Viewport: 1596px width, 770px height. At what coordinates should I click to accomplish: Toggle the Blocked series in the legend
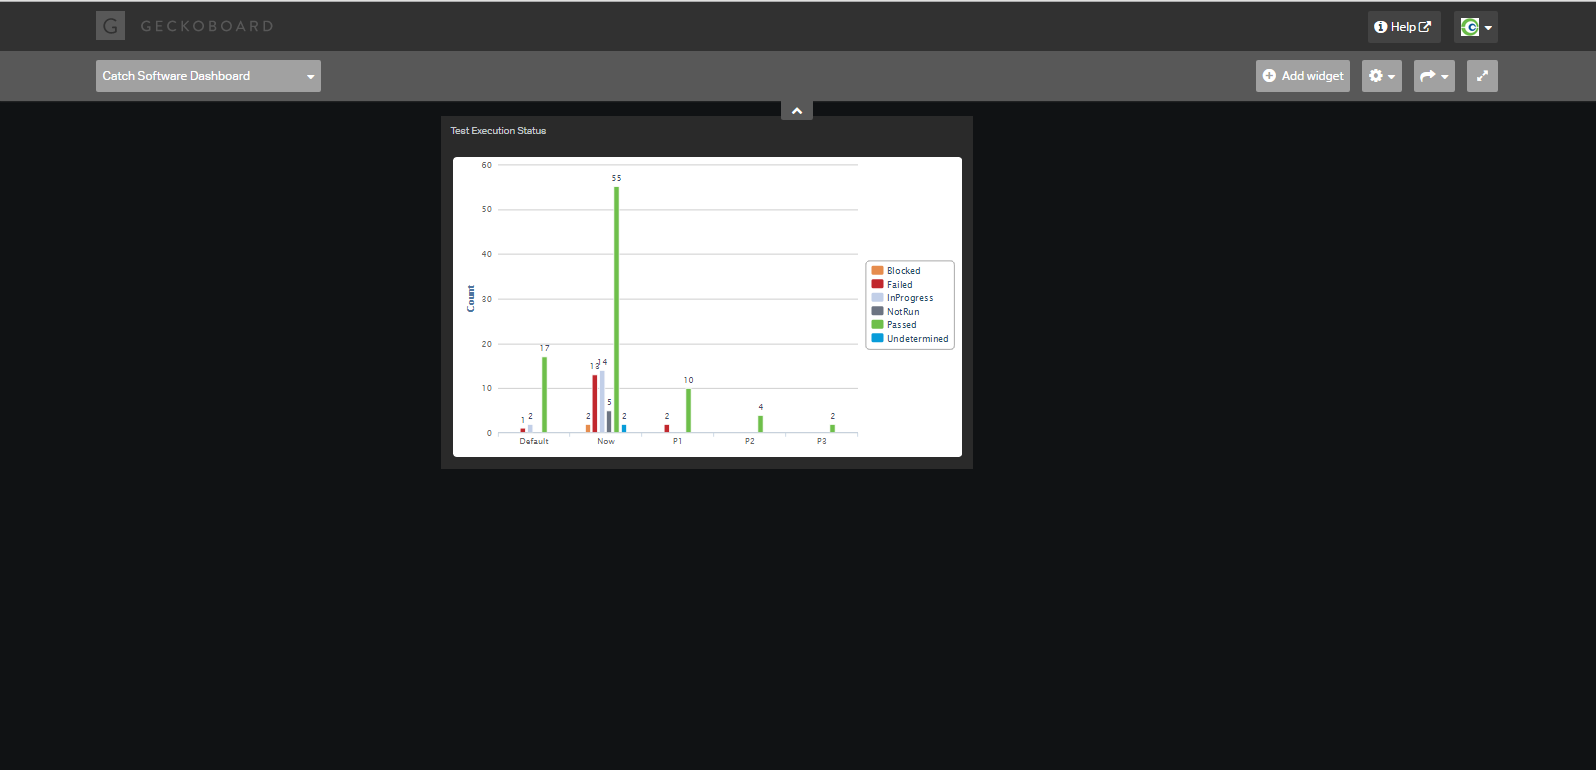coord(903,271)
